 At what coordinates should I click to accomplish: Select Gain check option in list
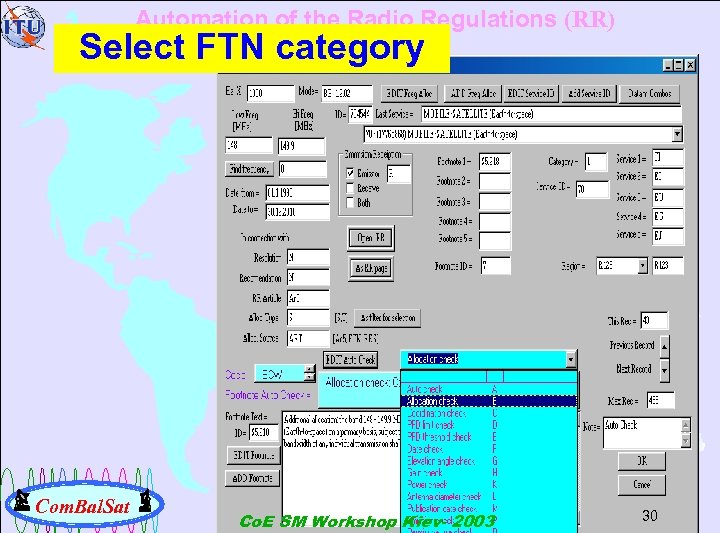click(489, 472)
